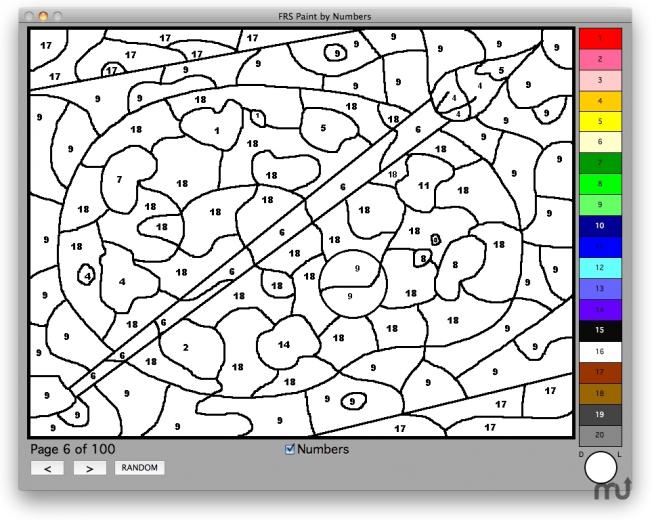The image size is (652, 520).
Task: Fill the region numbered 11 in the picture
Action: pos(423,185)
